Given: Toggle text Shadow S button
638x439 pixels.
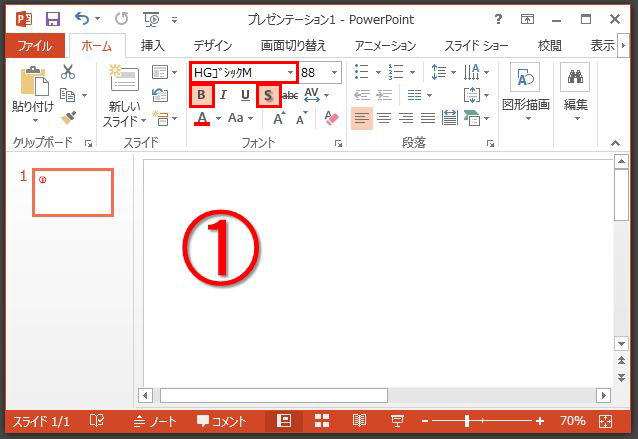Looking at the screenshot, I should (268, 96).
